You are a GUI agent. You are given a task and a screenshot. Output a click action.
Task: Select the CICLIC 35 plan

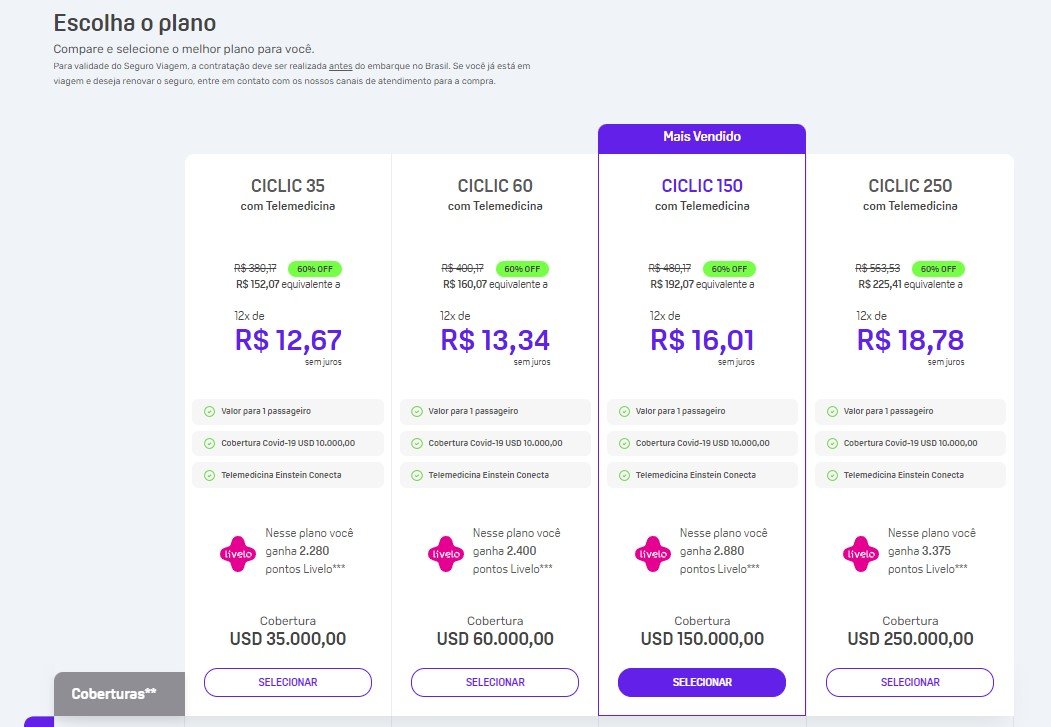coord(288,682)
